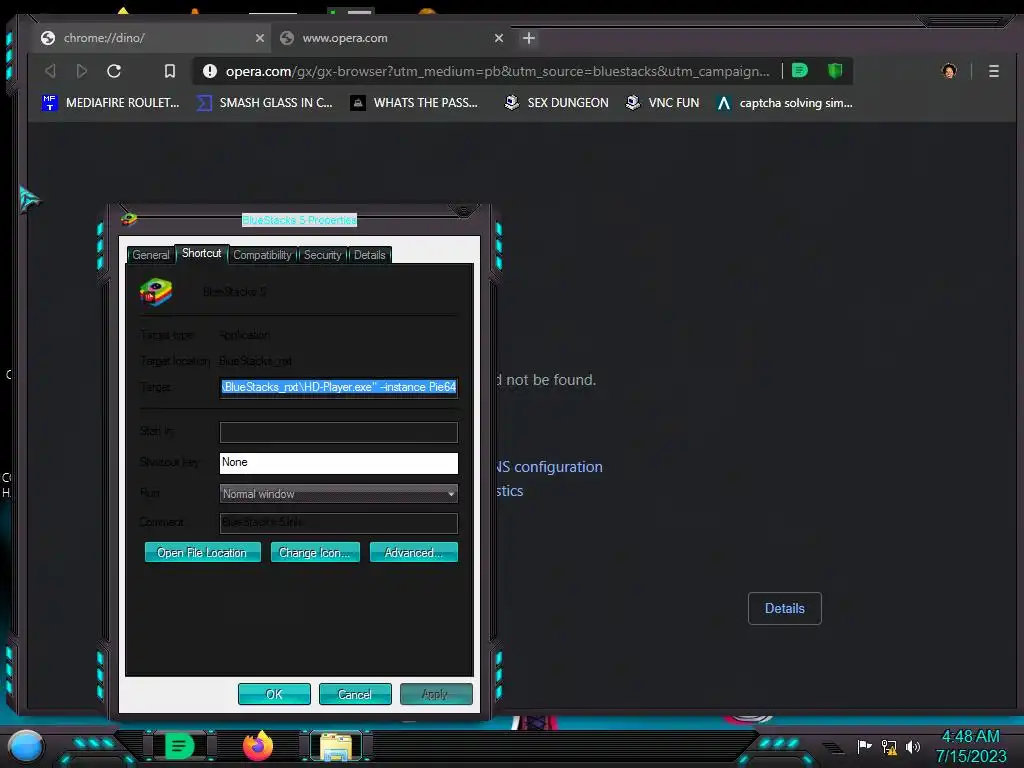Select the Shortcut tab in Properties
This screenshot has height=768, width=1024.
(x=201, y=253)
